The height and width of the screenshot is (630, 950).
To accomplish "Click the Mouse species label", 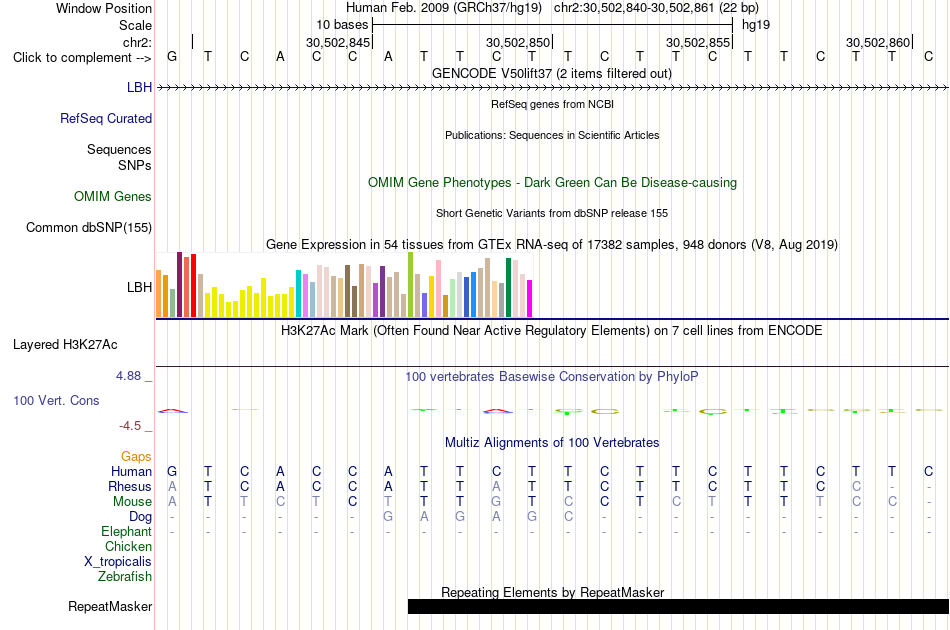I will pyautogui.click(x=132, y=502).
